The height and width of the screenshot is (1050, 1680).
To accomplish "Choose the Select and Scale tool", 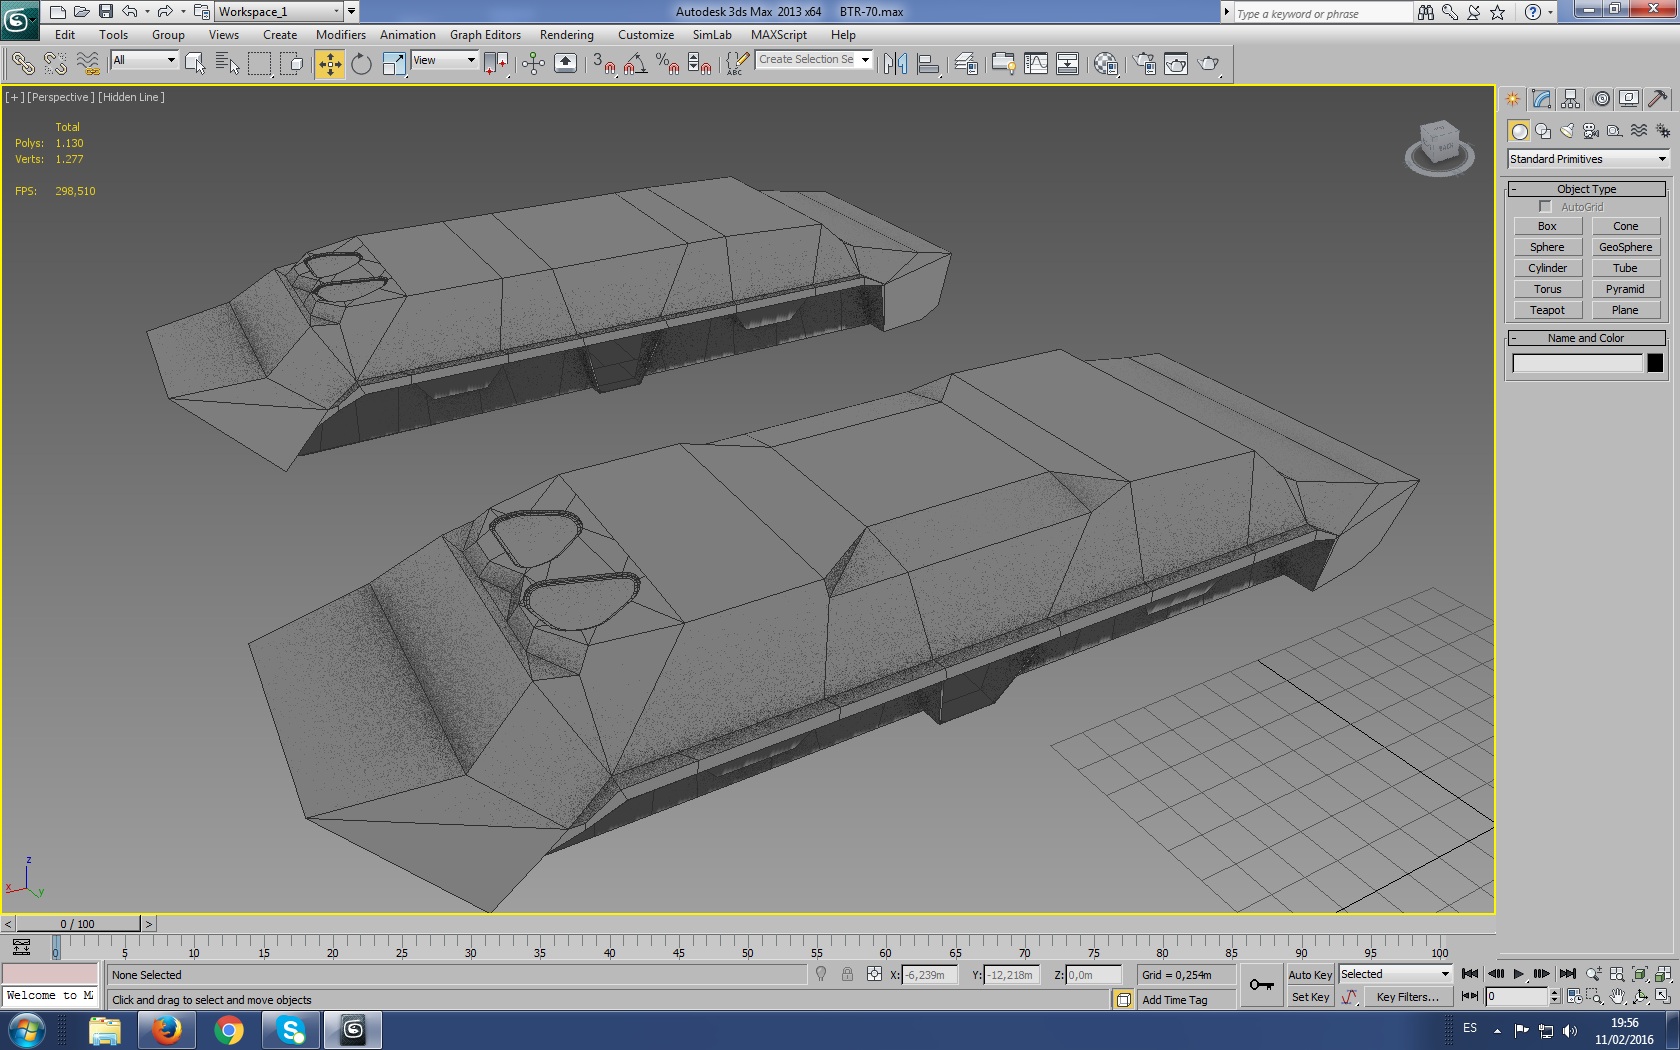I will click(x=394, y=64).
